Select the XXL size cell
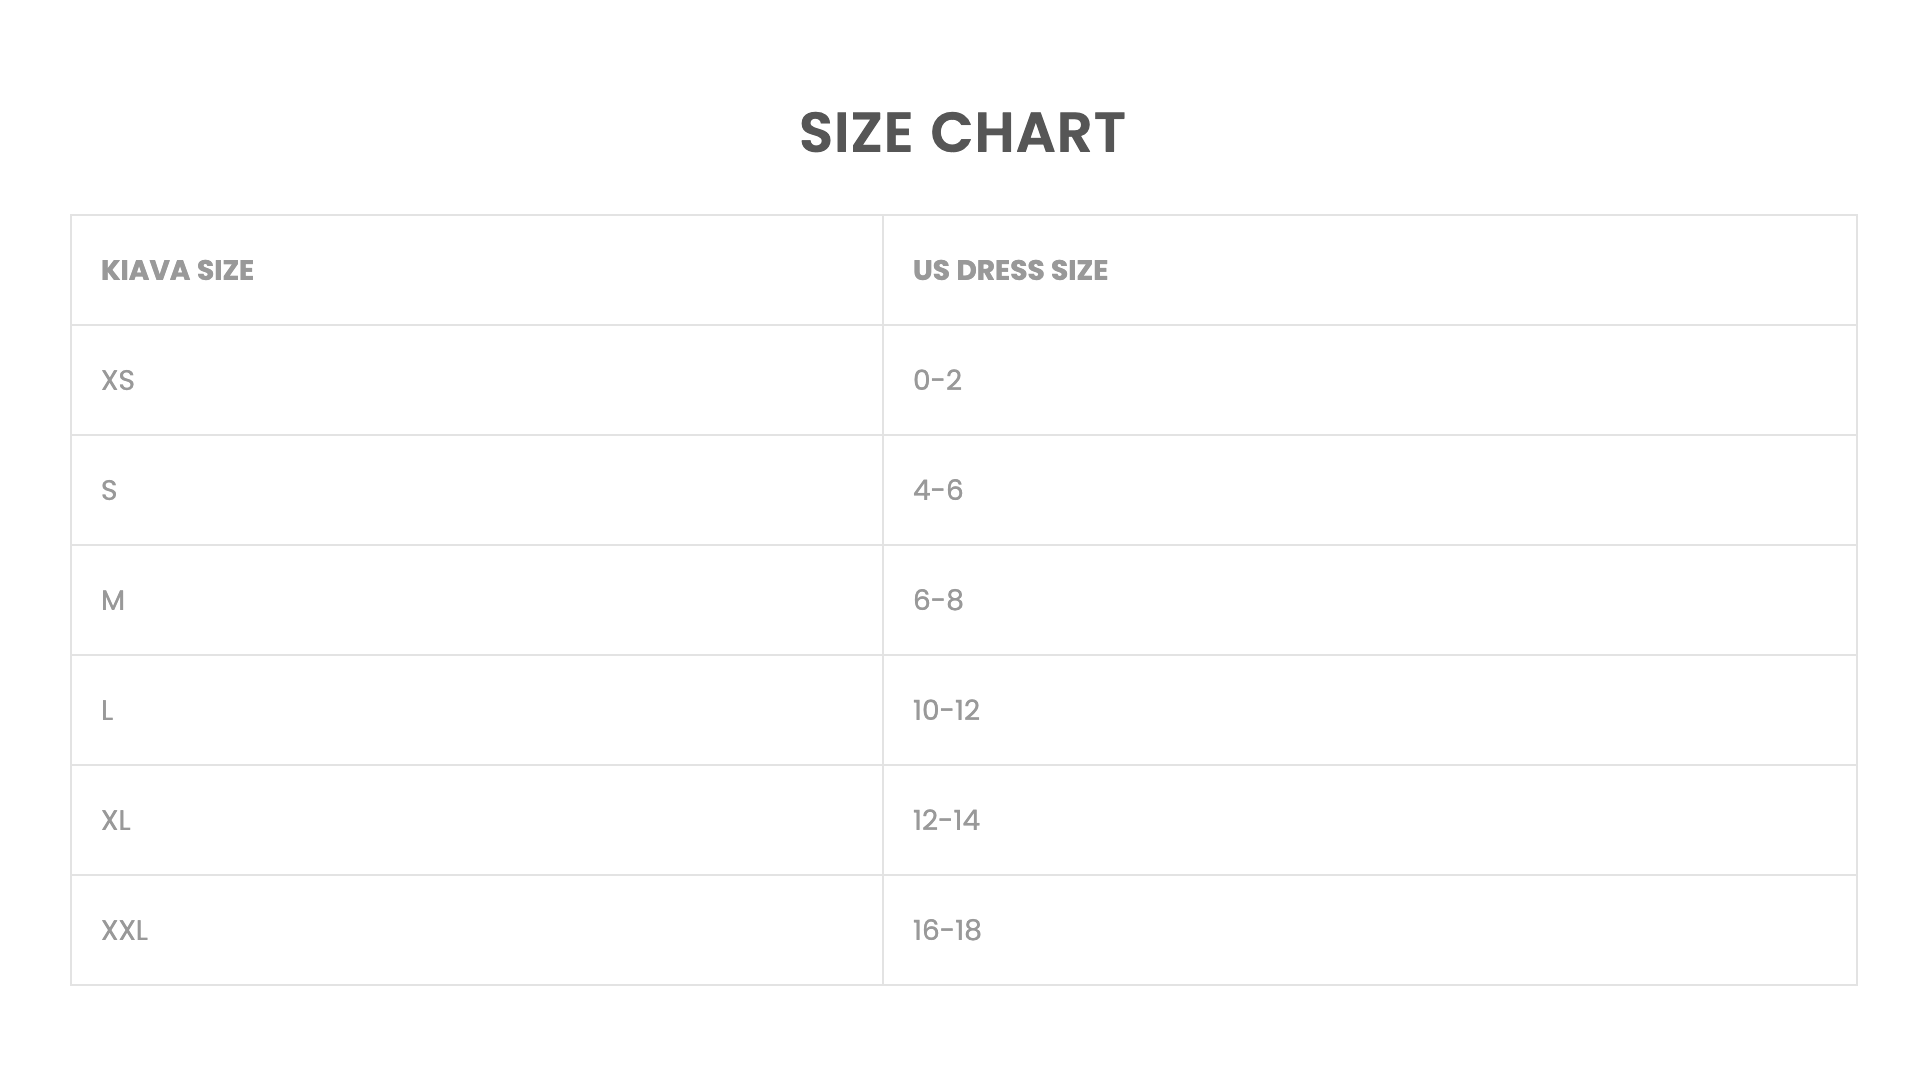1932x1082 pixels. pyautogui.click(x=124, y=930)
